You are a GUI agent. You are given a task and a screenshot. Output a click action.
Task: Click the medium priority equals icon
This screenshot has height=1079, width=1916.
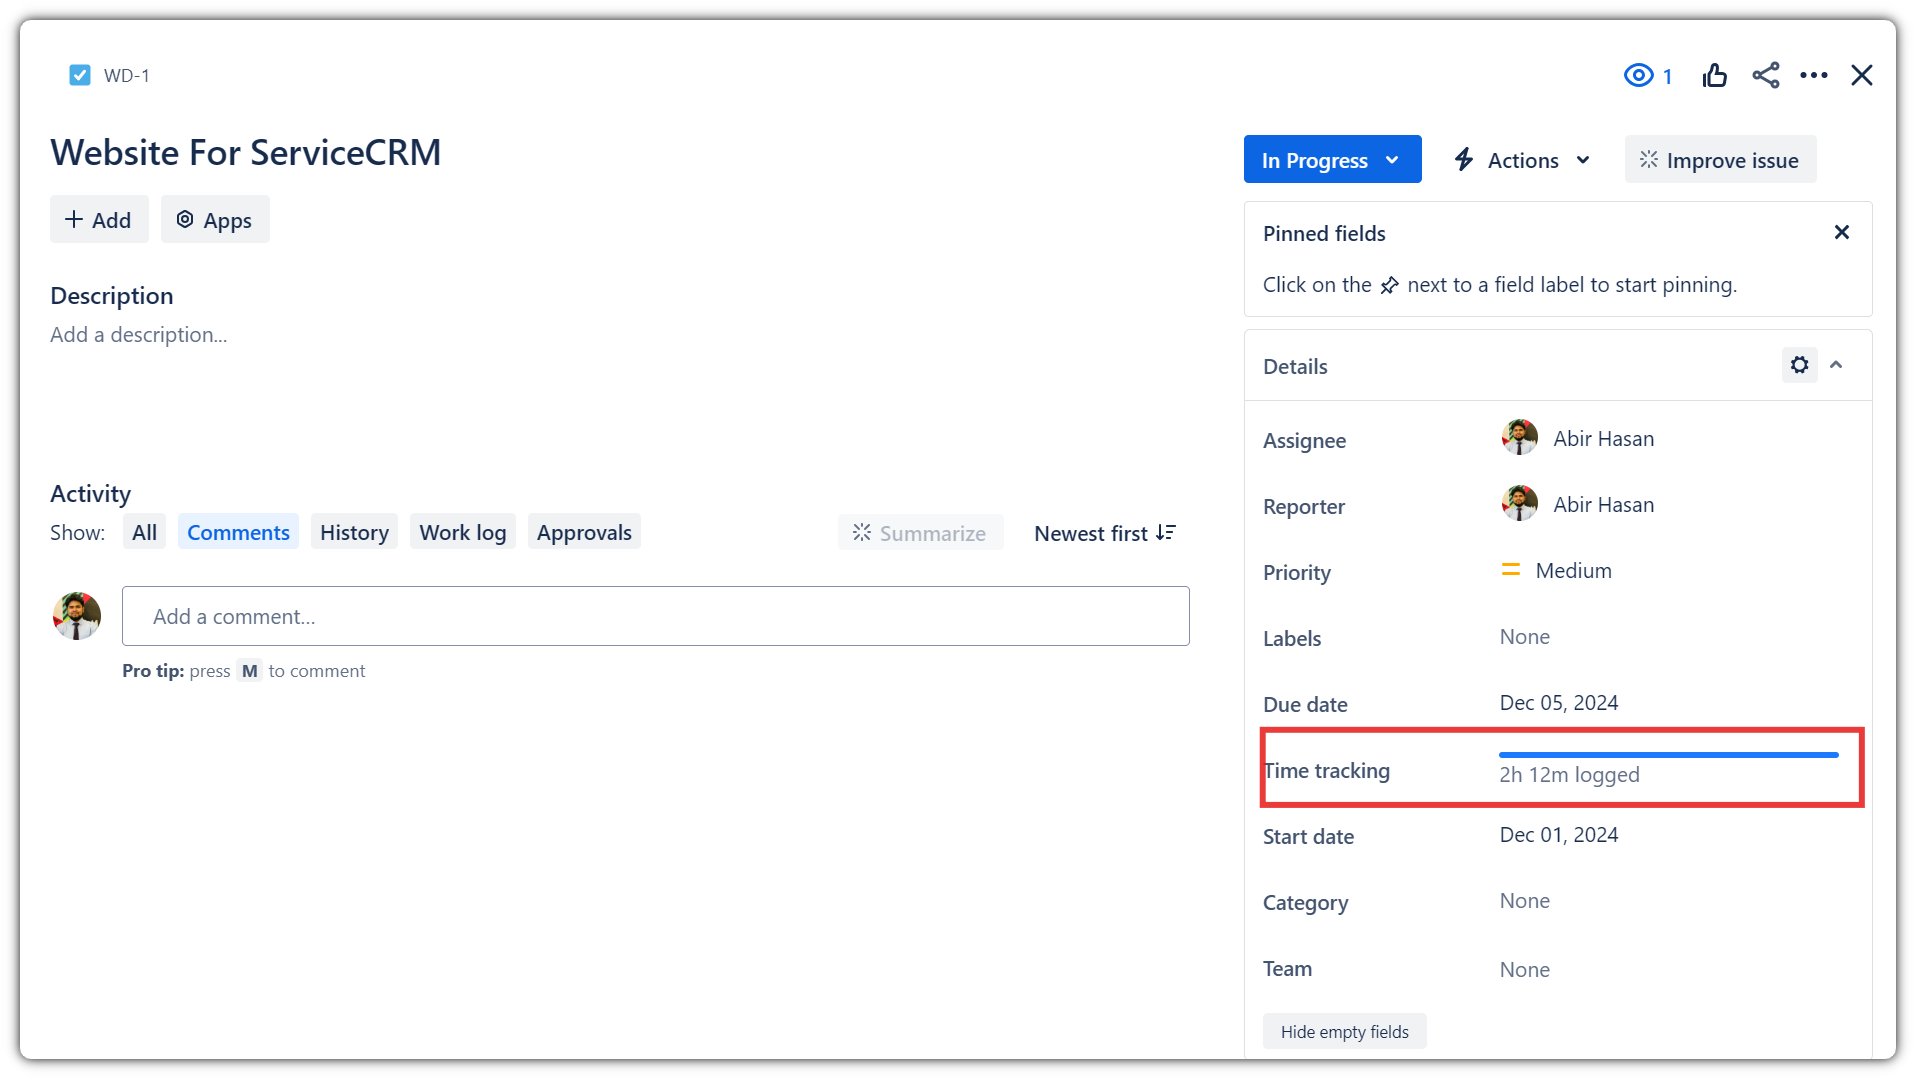pos(1510,570)
